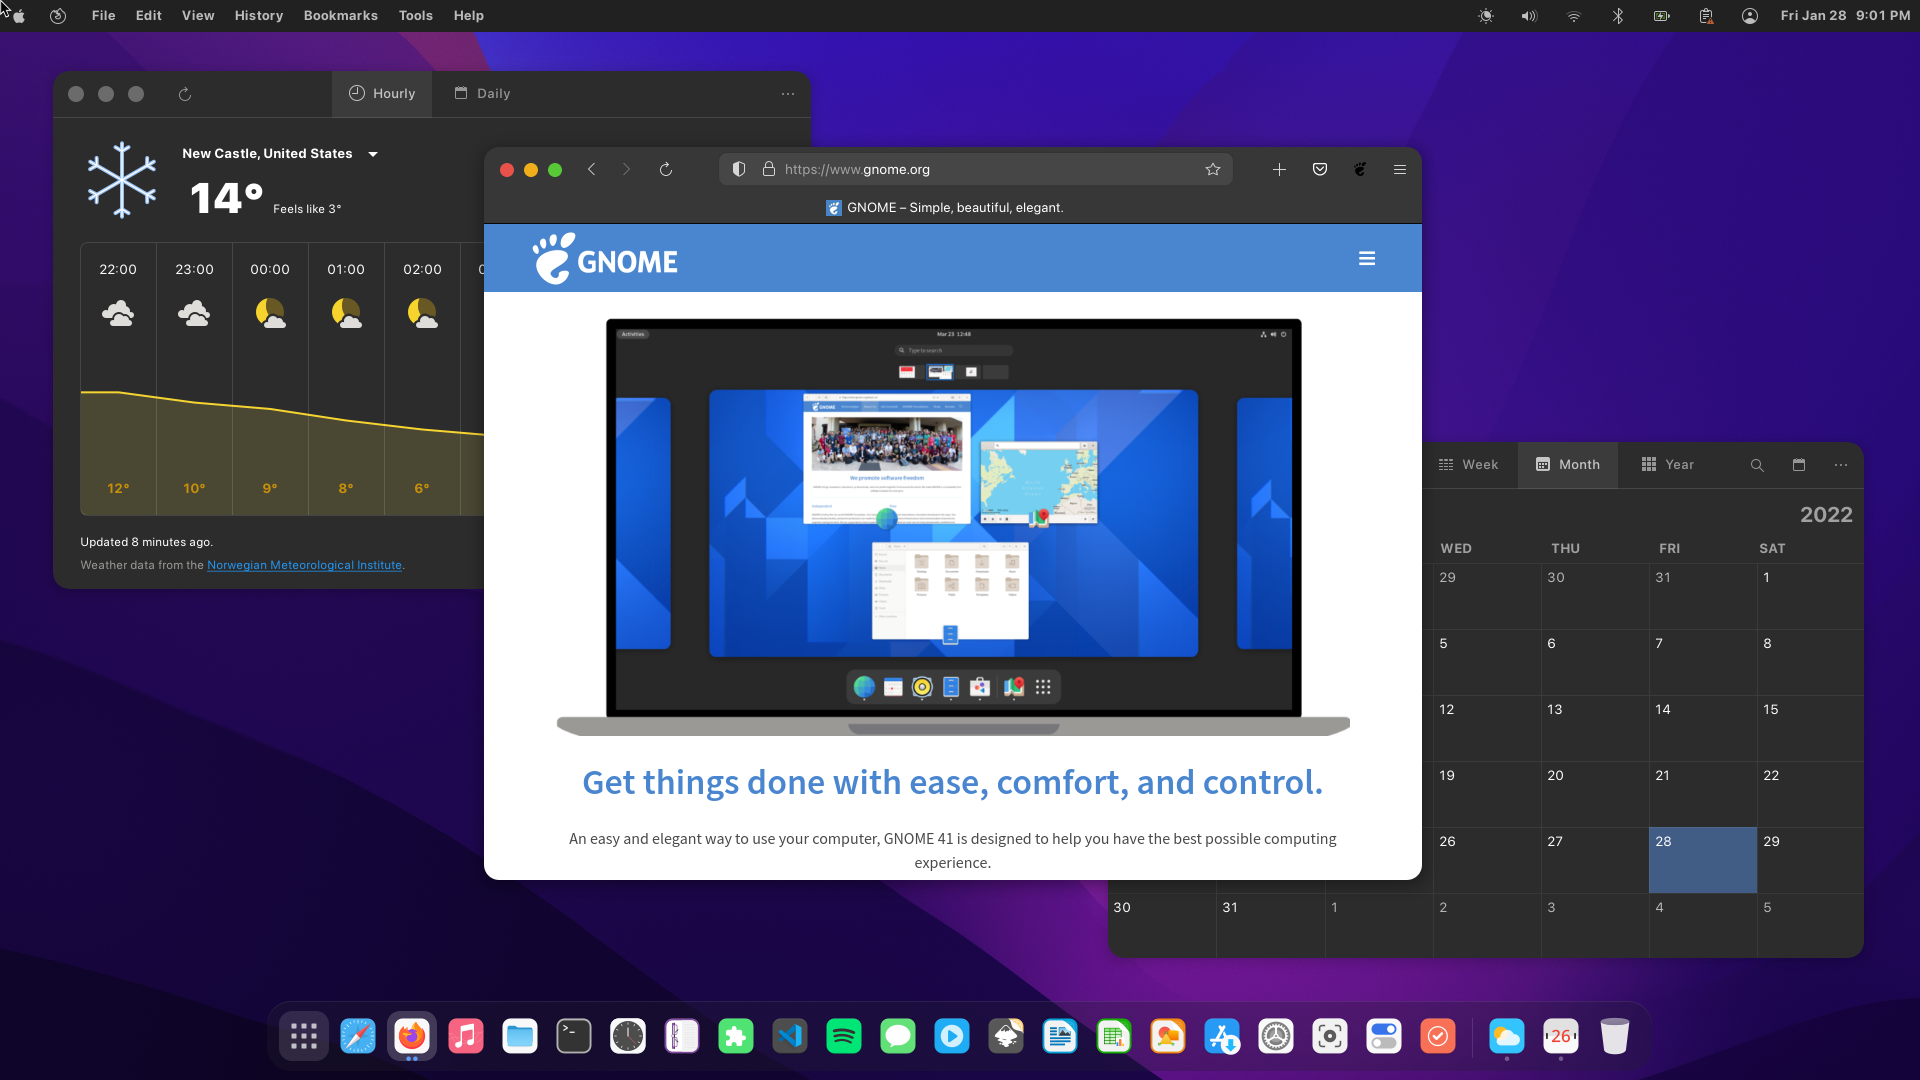The height and width of the screenshot is (1080, 1920).
Task: Open the Files app in the dock
Action: [520, 1037]
